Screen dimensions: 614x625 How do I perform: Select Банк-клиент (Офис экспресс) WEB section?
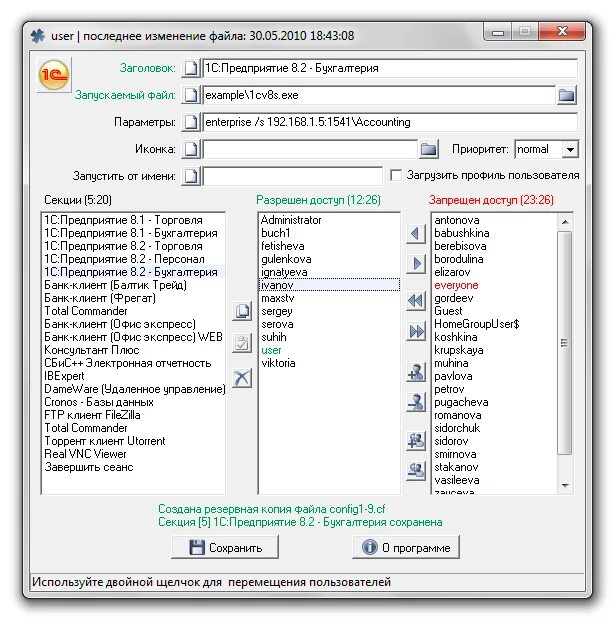pos(134,337)
